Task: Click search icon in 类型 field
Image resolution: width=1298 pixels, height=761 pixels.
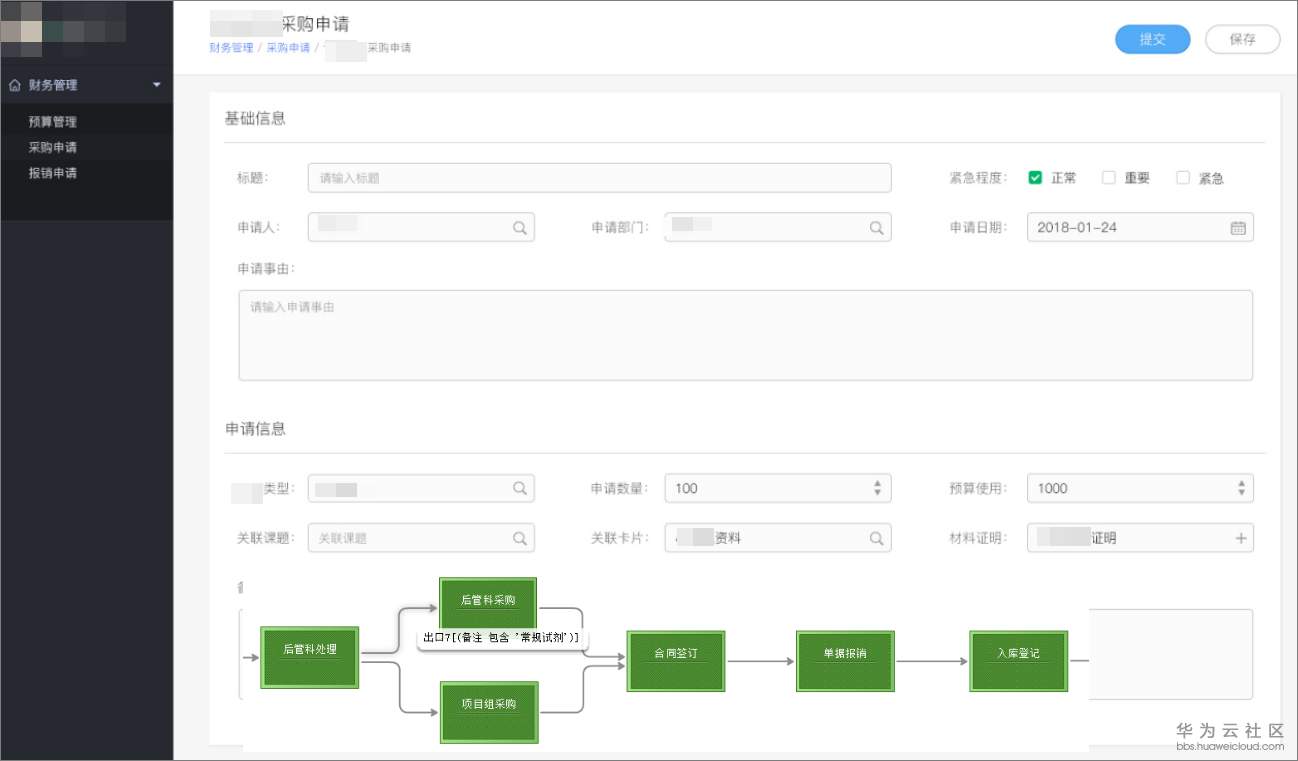Action: [520, 488]
